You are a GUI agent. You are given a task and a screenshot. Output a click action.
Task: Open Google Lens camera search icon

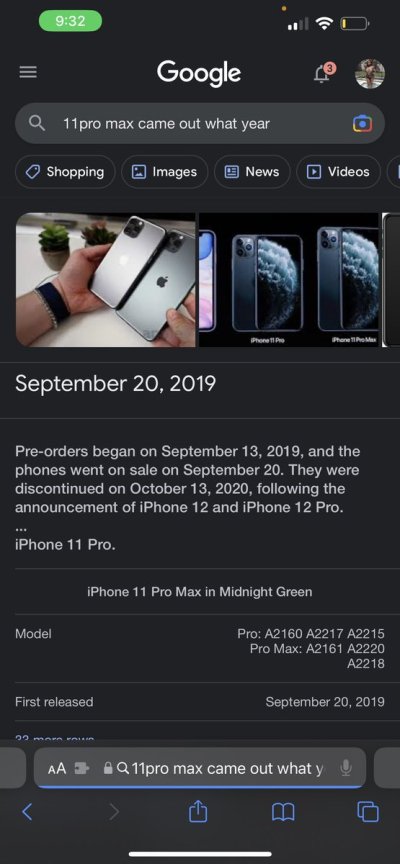[x=362, y=124]
